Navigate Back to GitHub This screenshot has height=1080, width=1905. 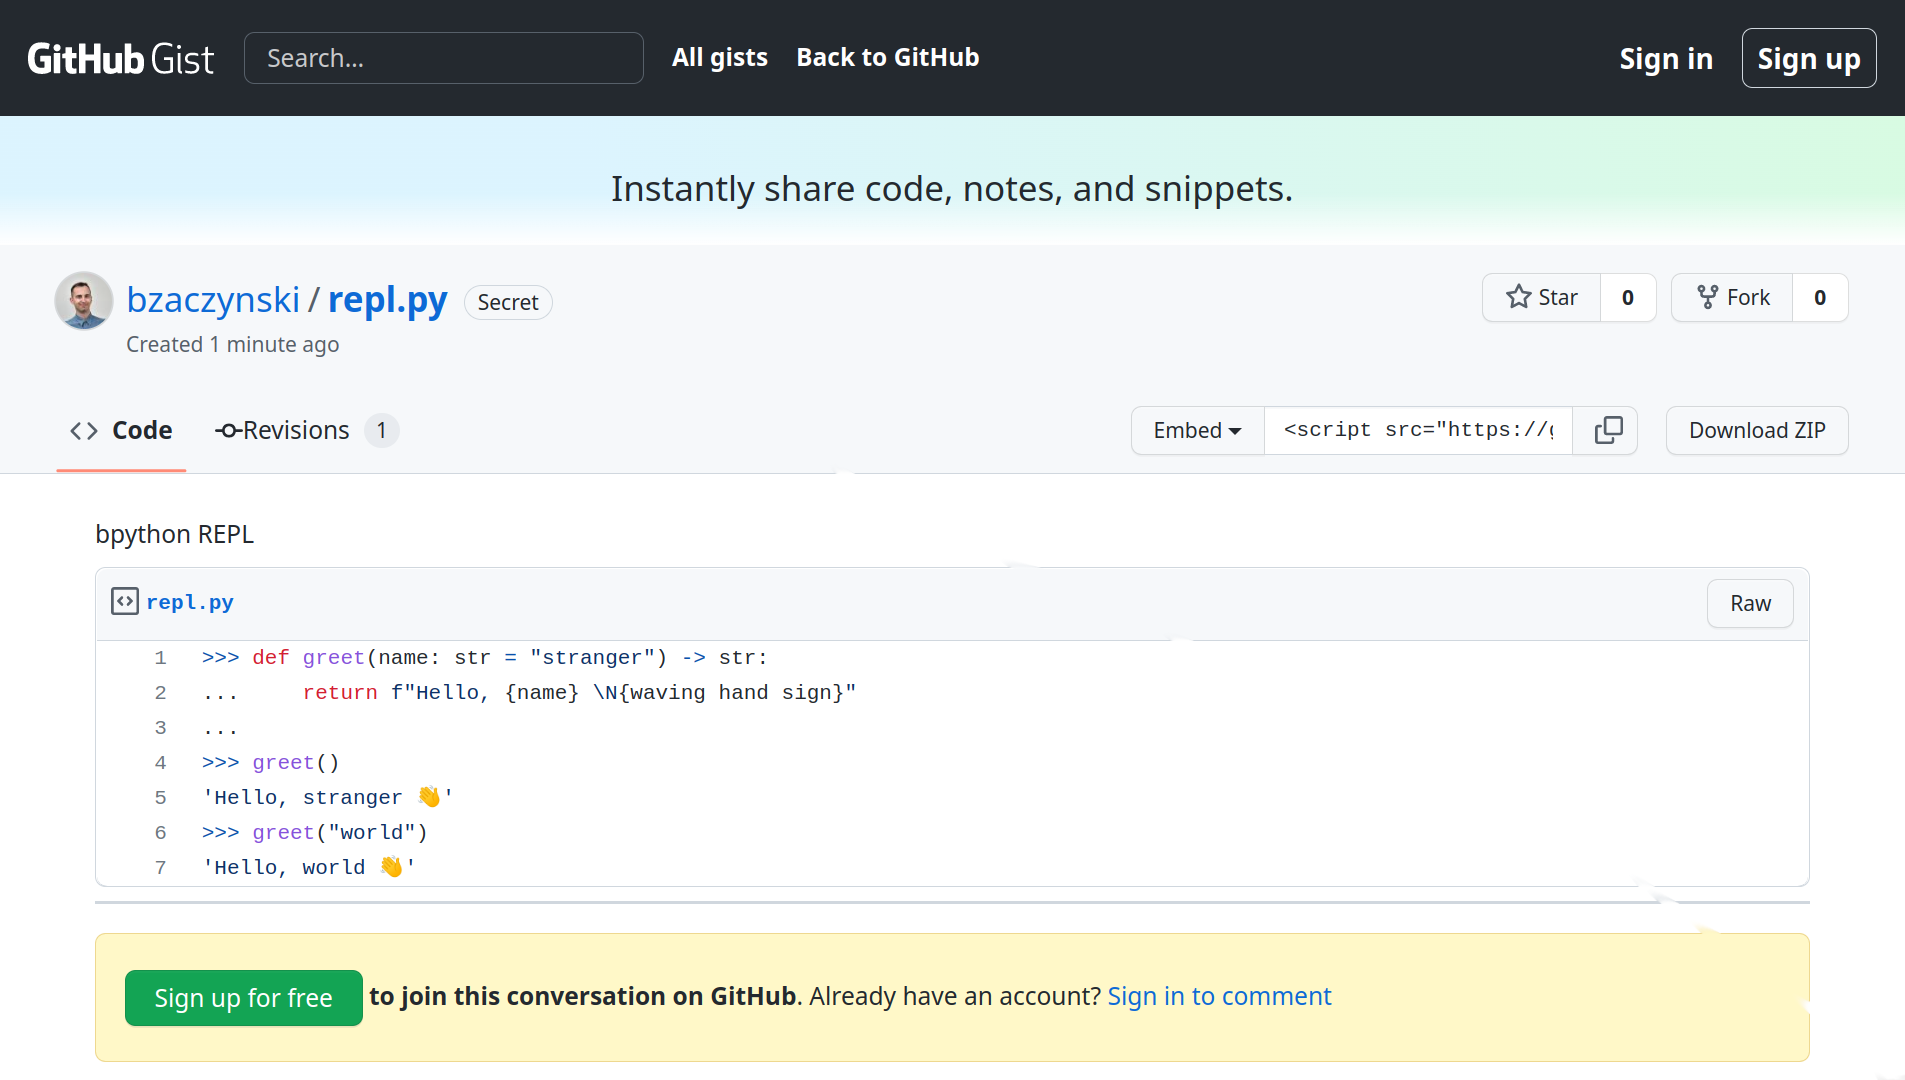click(886, 57)
